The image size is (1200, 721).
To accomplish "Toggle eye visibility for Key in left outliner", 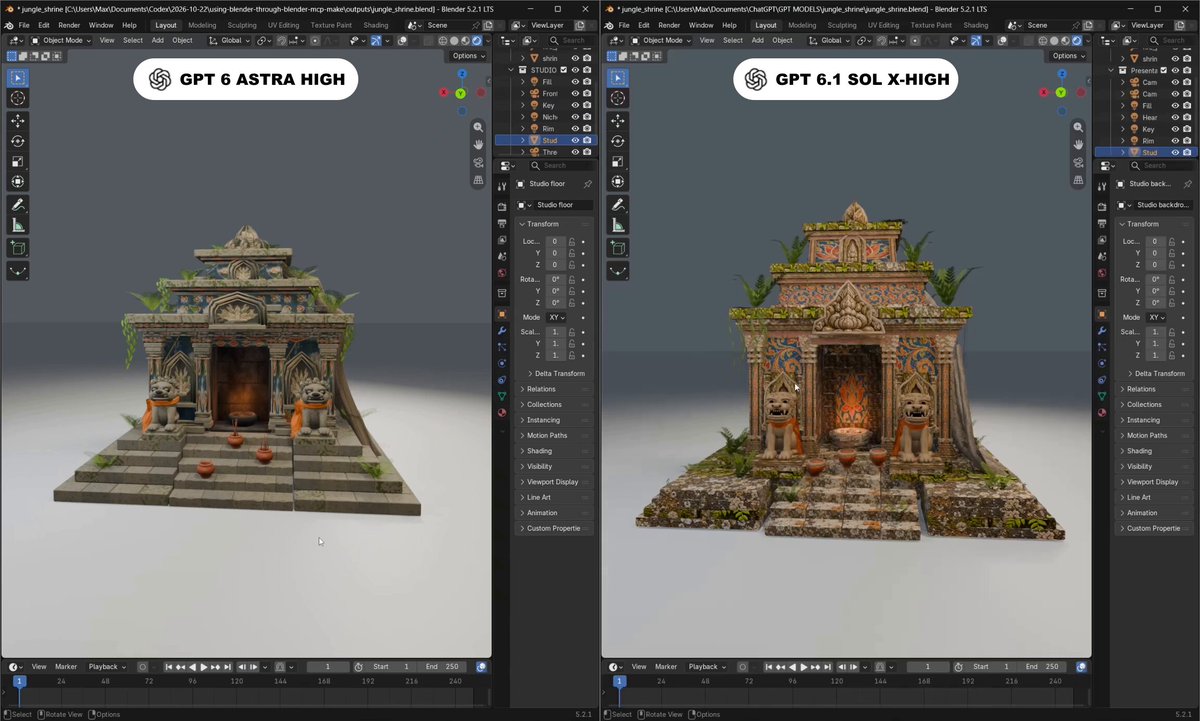I will click(x=575, y=105).
